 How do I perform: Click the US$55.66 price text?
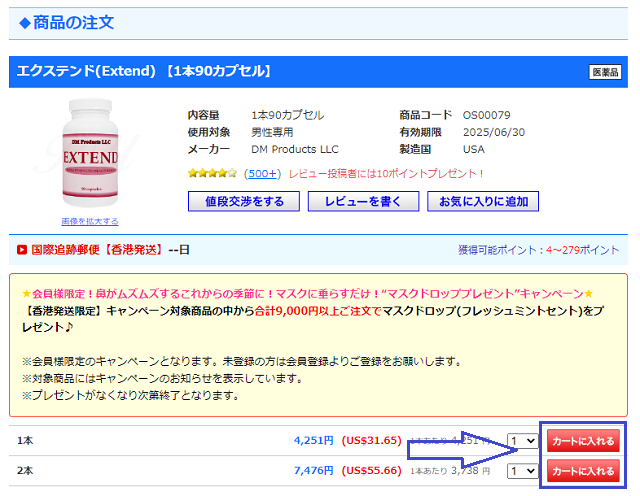[x=371, y=471]
